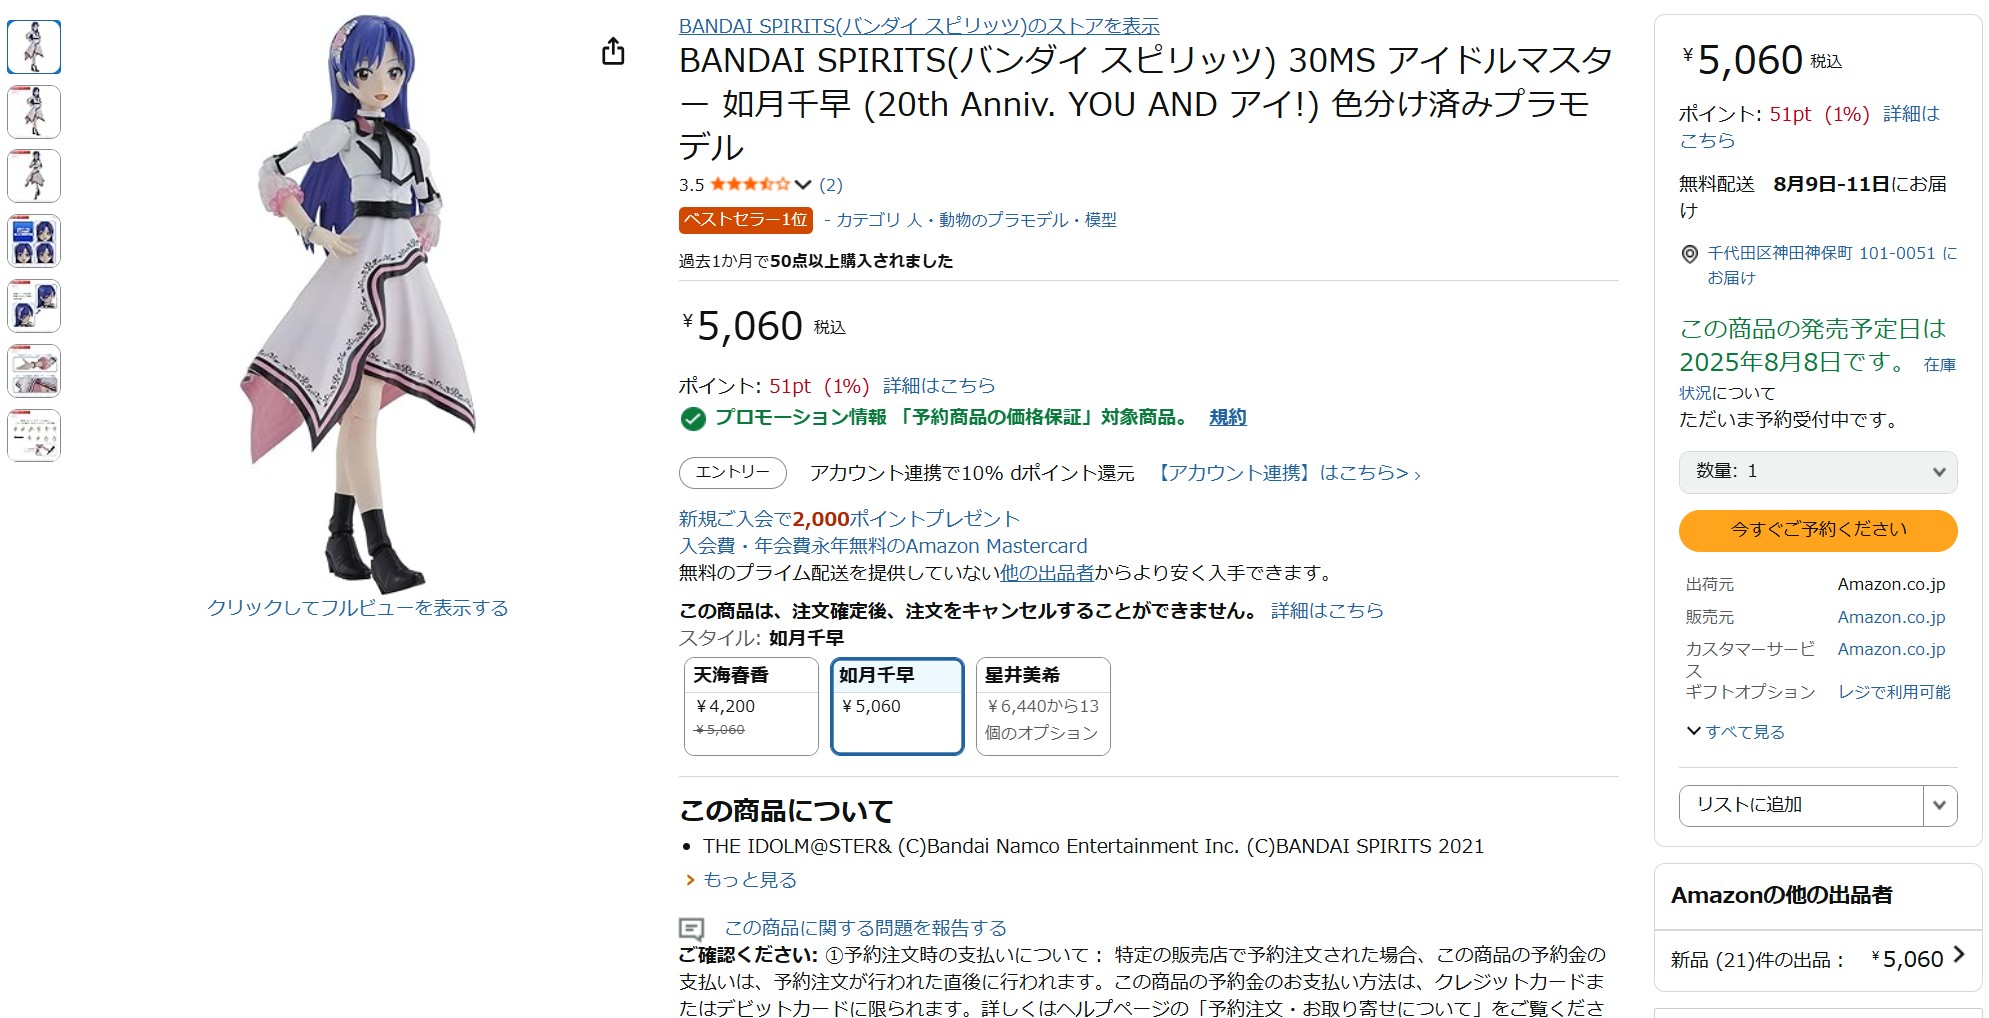Click the green promotion checkmark icon
Viewport: 1989px width, 1018px height.
(x=690, y=420)
